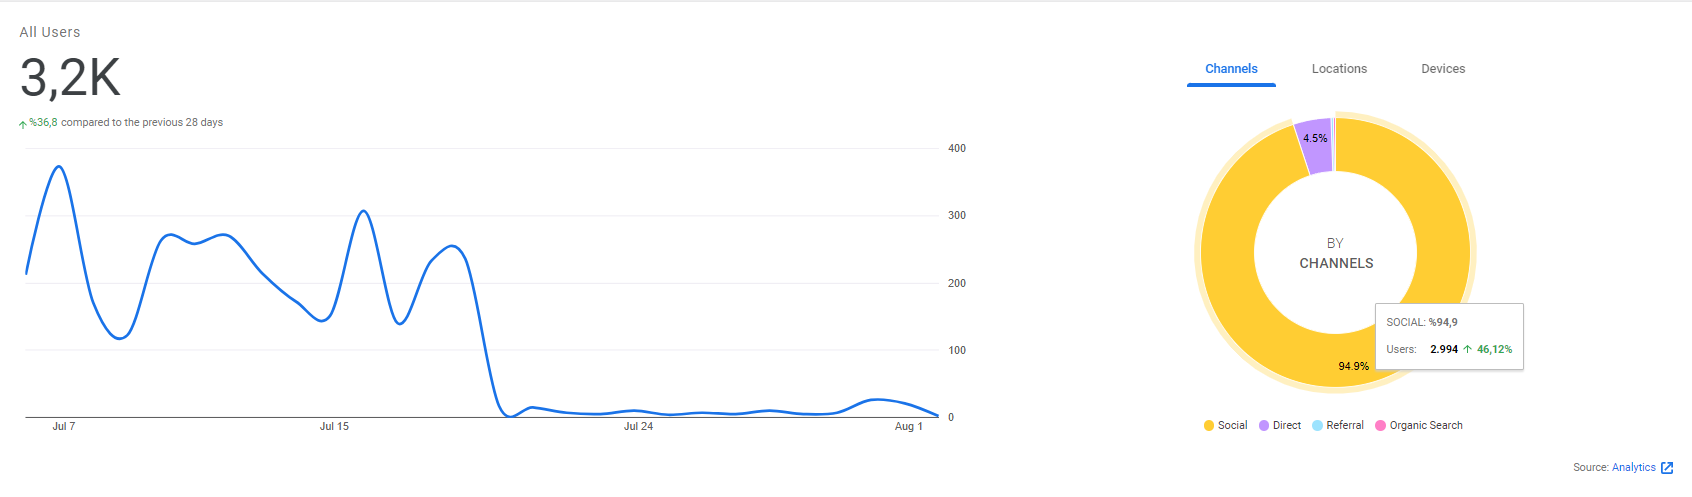Switch to the Channels tab
The height and width of the screenshot is (497, 1692).
(x=1231, y=69)
